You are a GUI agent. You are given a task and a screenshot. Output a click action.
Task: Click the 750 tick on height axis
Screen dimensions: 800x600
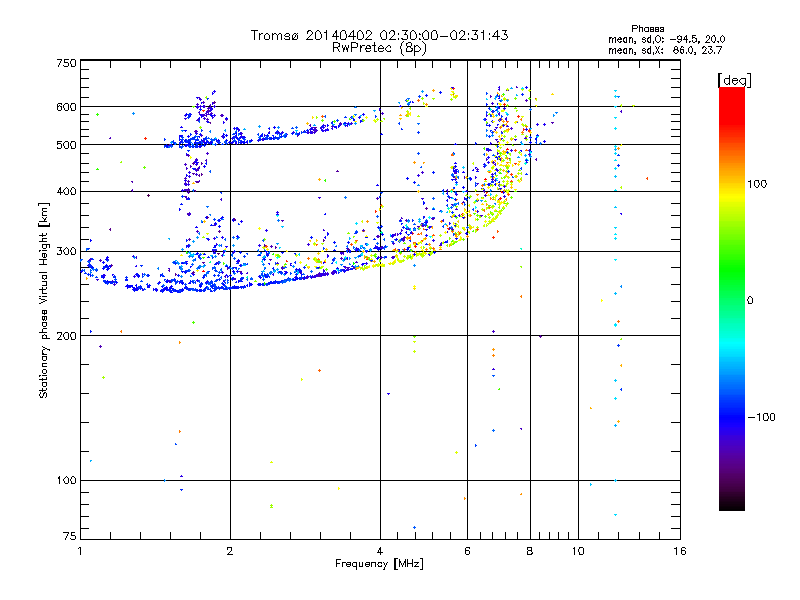click(x=66, y=63)
